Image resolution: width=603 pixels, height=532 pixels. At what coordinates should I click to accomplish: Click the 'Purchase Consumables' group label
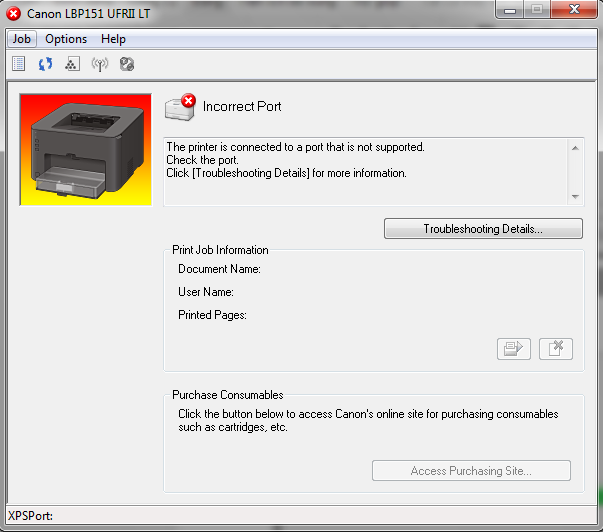pyautogui.click(x=228, y=395)
